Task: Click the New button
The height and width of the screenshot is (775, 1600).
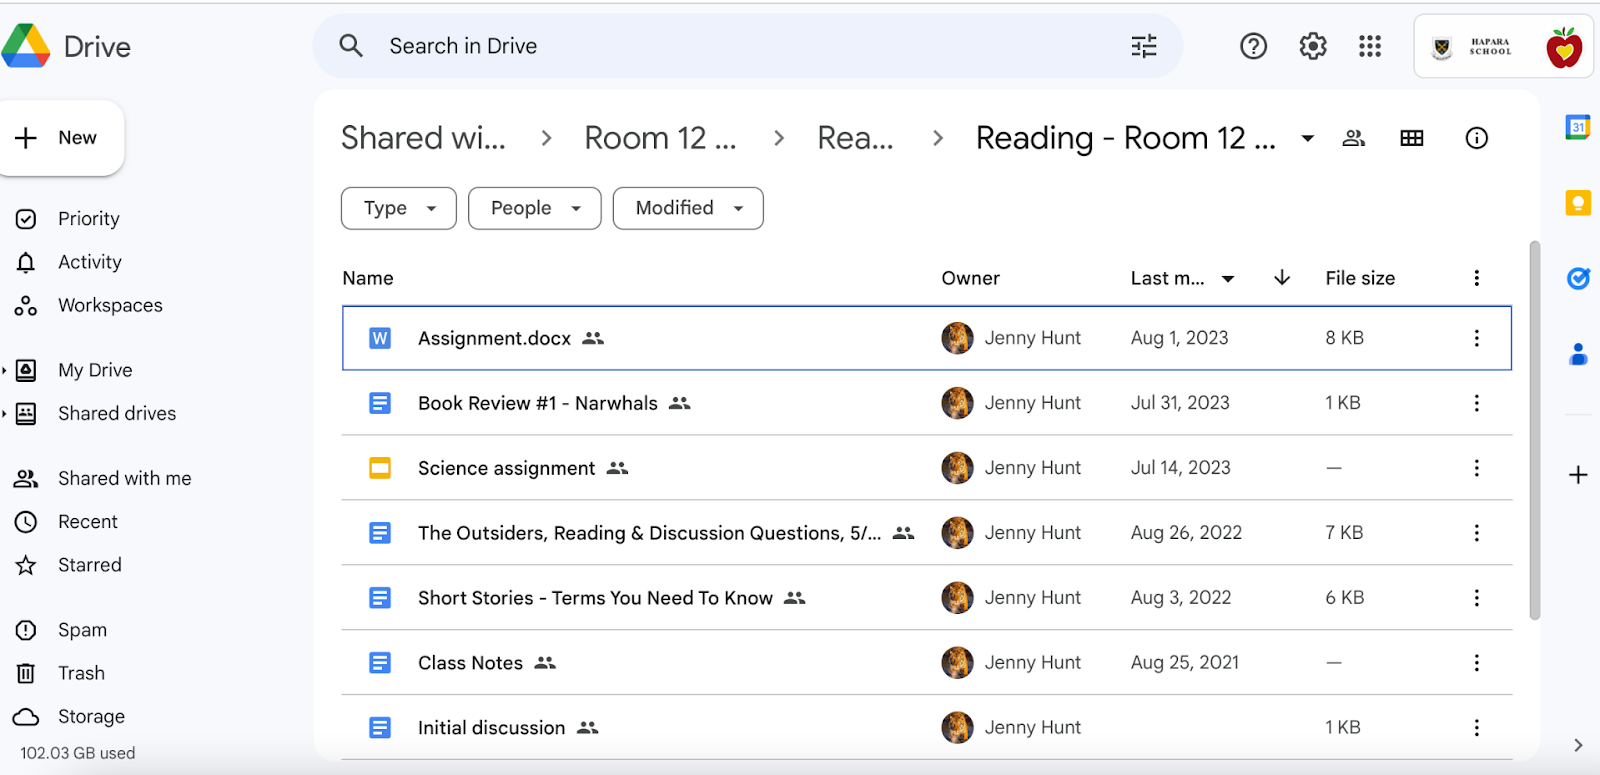Action: 60,138
